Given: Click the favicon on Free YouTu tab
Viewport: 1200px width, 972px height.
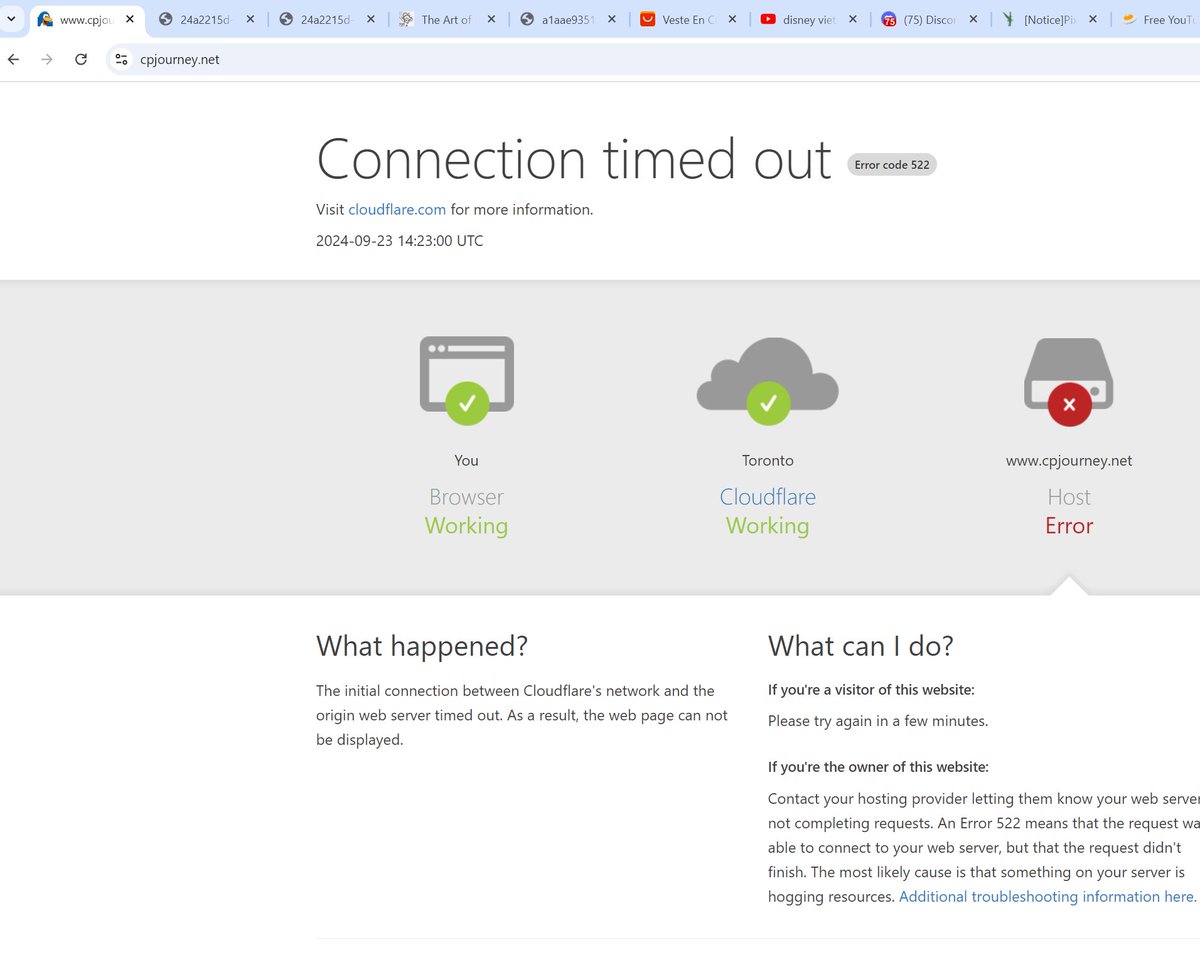Looking at the screenshot, I should (1129, 19).
